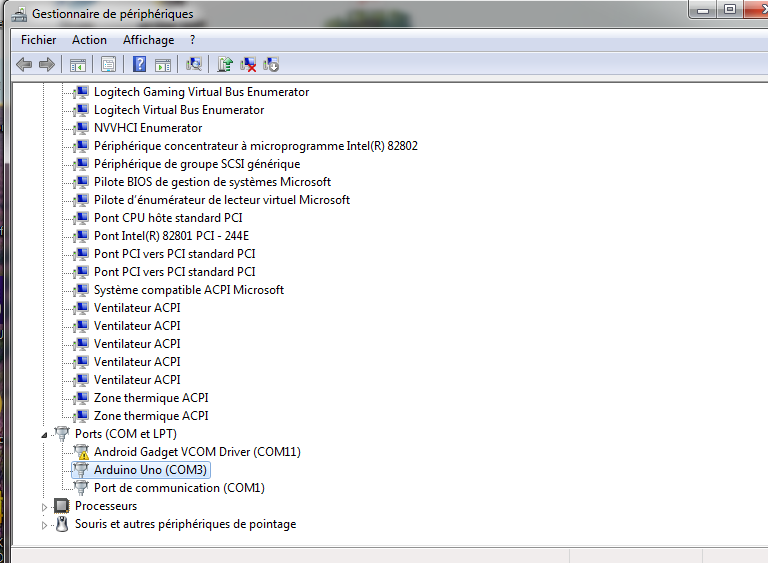Image resolution: width=768 pixels, height=563 pixels.
Task: Select Souris et autres périphériques de pointage label
Action: tap(185, 524)
